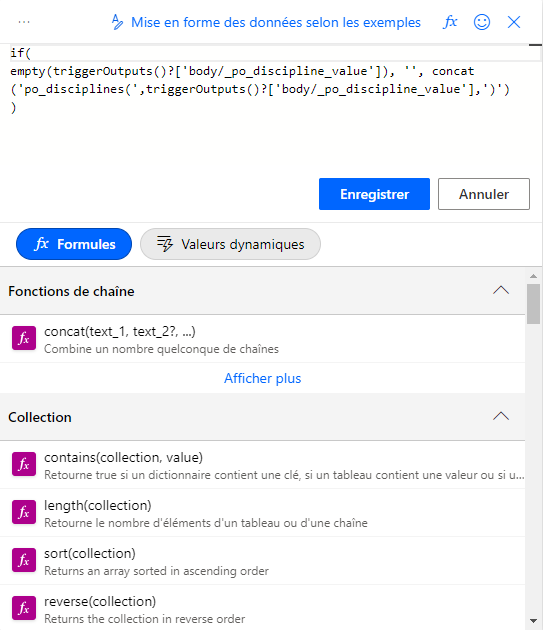
Task: Click the Annuler button
Action: (484, 194)
